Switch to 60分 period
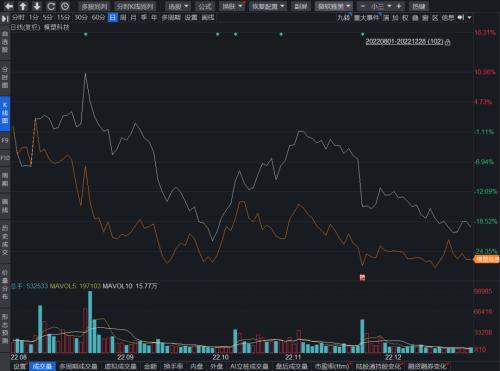The image size is (500, 371). (98, 17)
